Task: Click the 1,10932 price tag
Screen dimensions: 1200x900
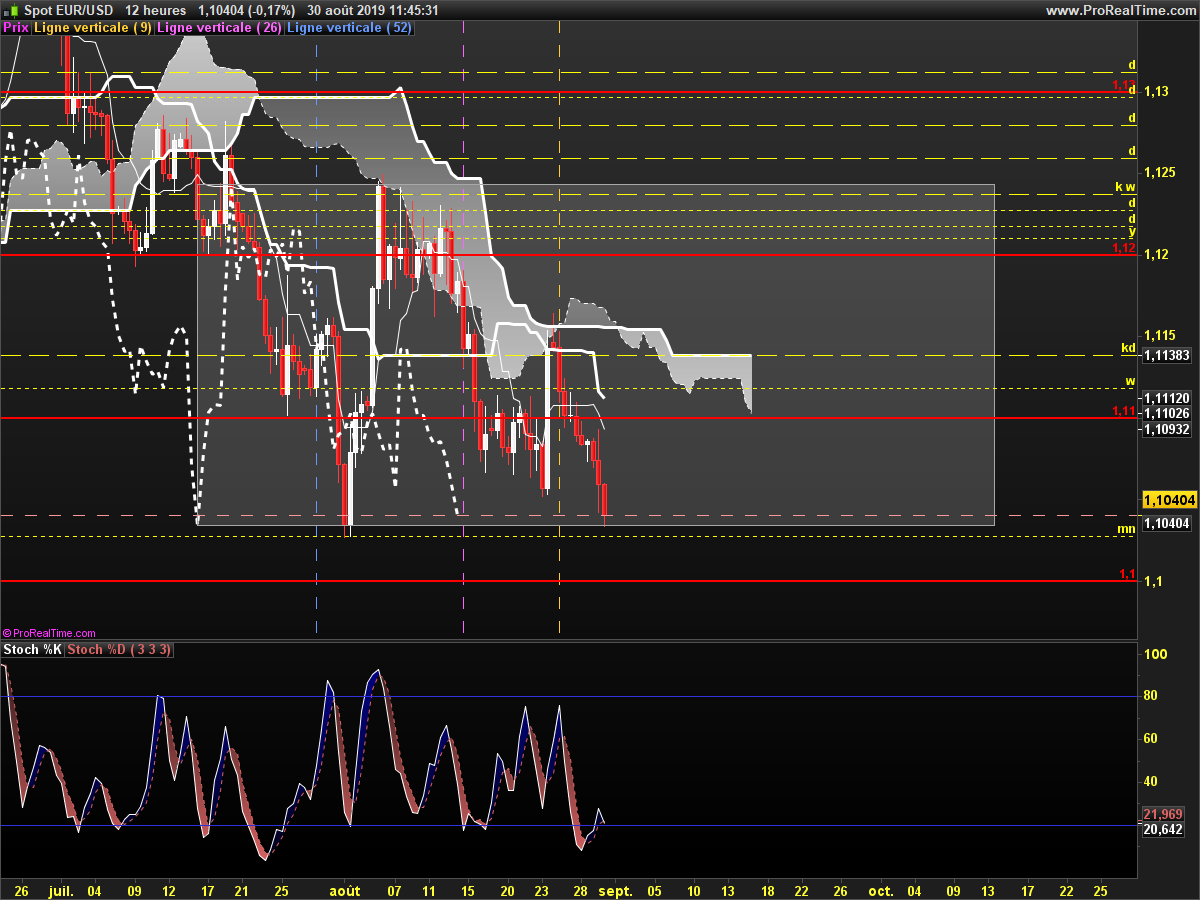Action: (1167, 429)
